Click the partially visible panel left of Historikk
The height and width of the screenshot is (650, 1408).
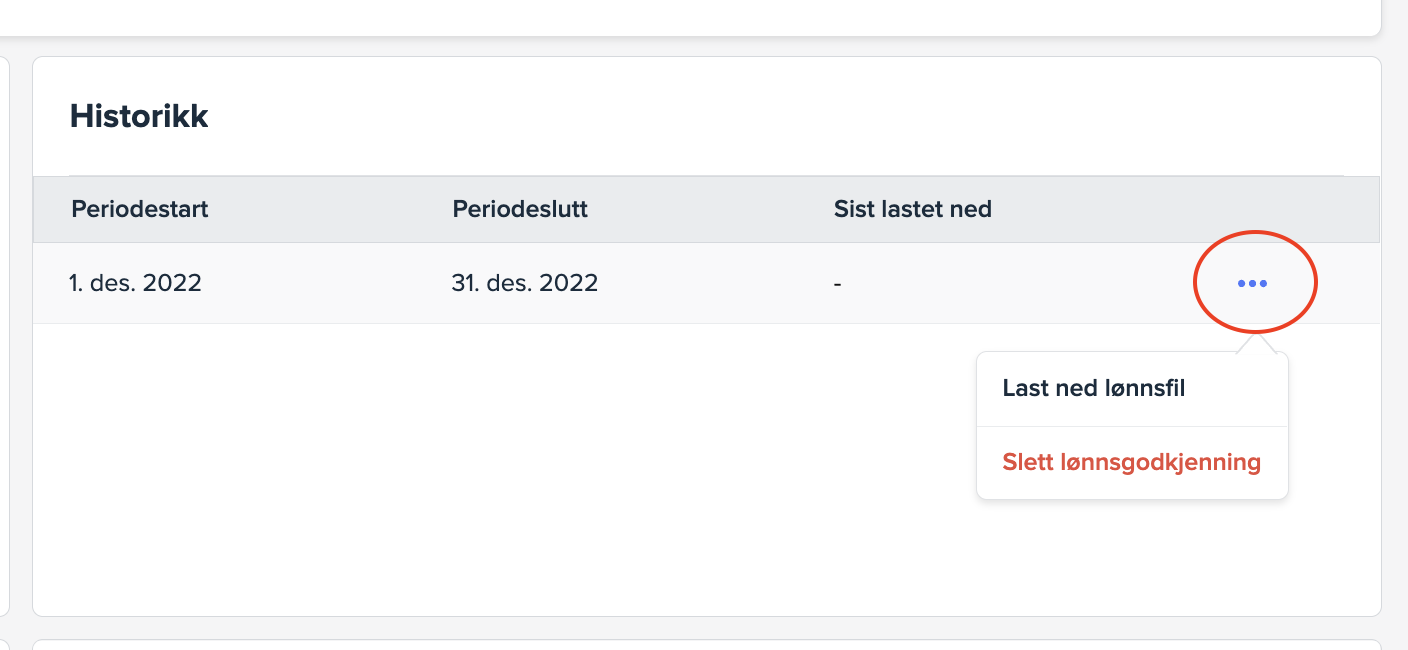4,330
